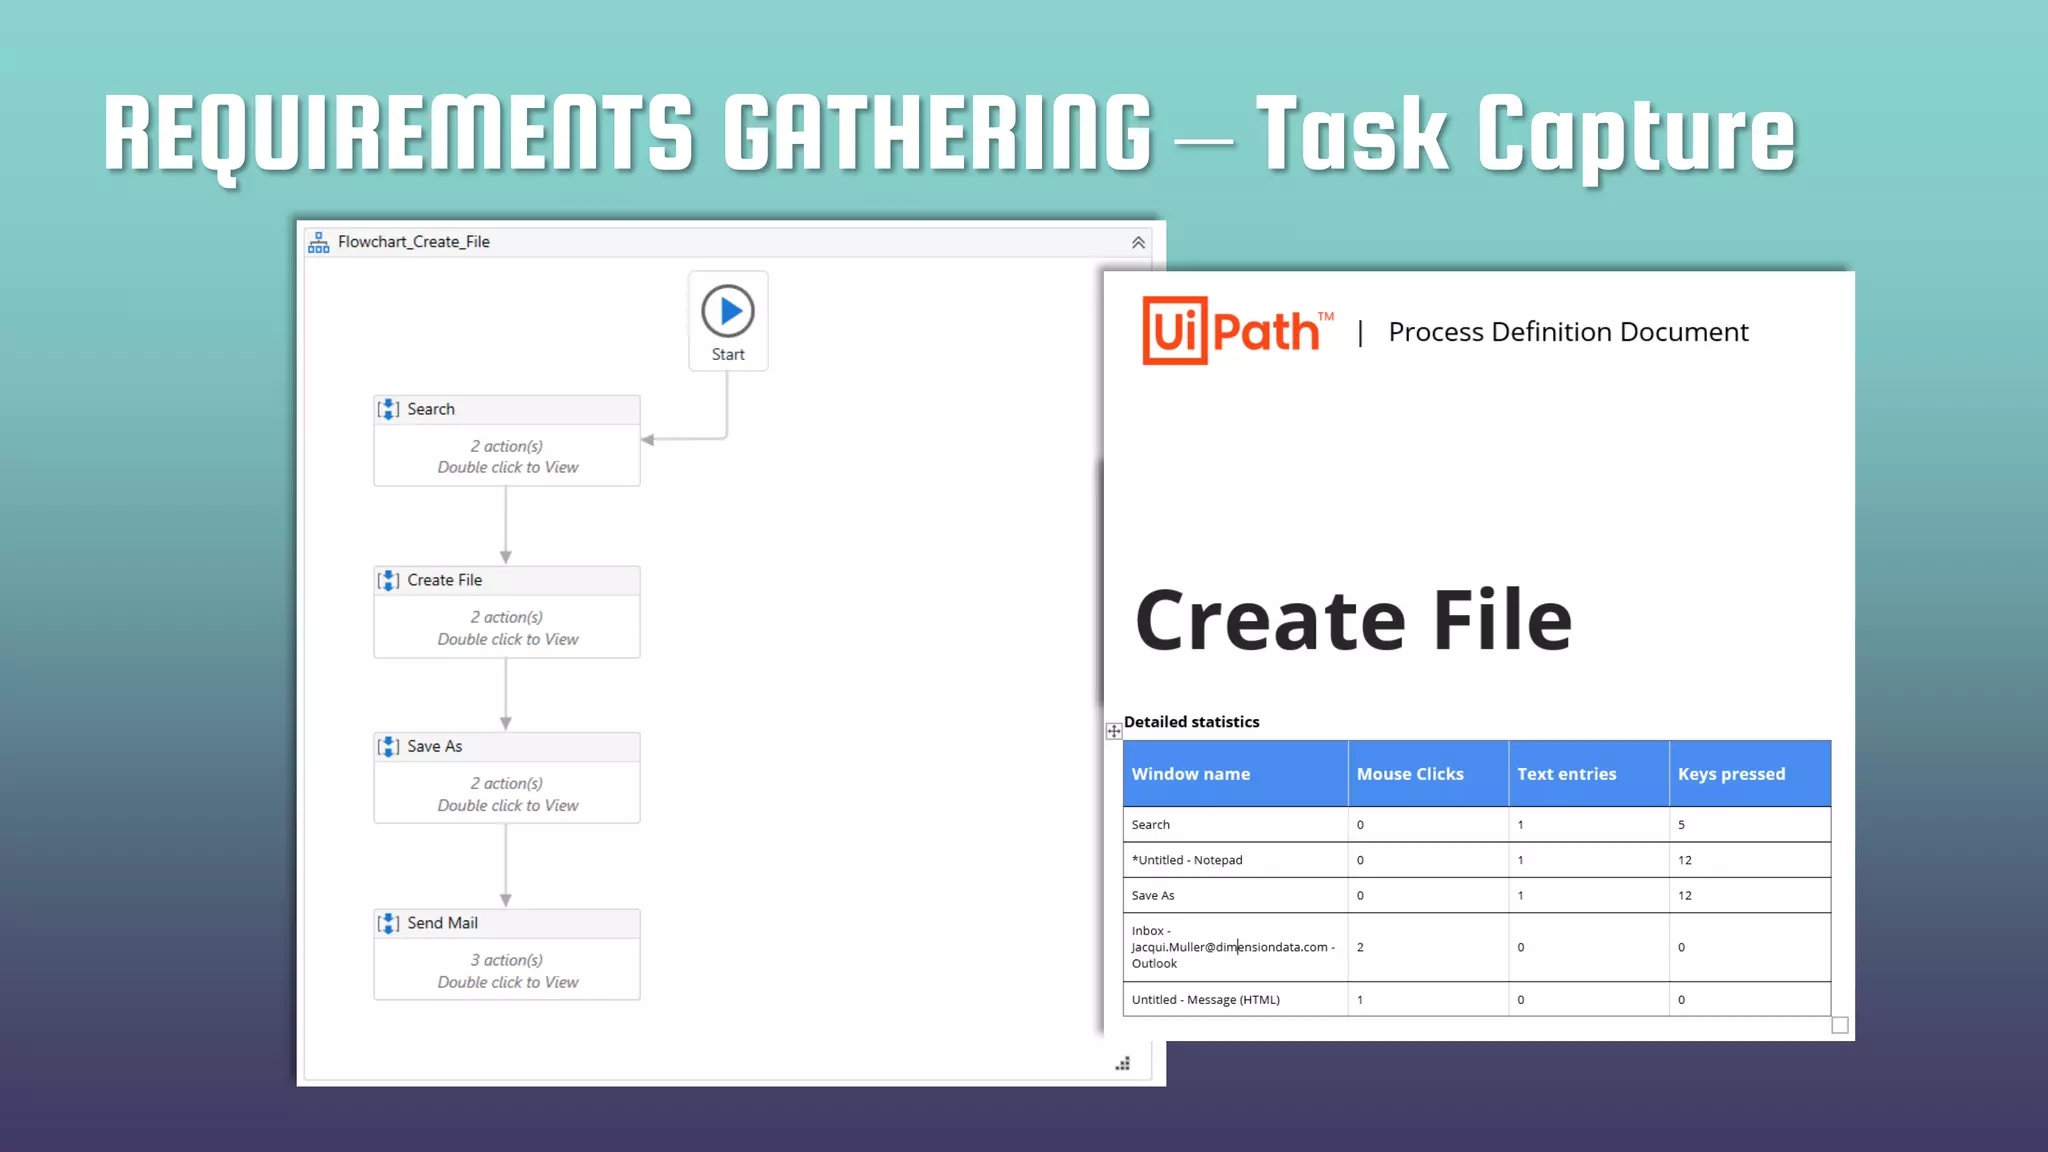Click the table move handle icon
Screen dimensions: 2048x1152
(1114, 731)
